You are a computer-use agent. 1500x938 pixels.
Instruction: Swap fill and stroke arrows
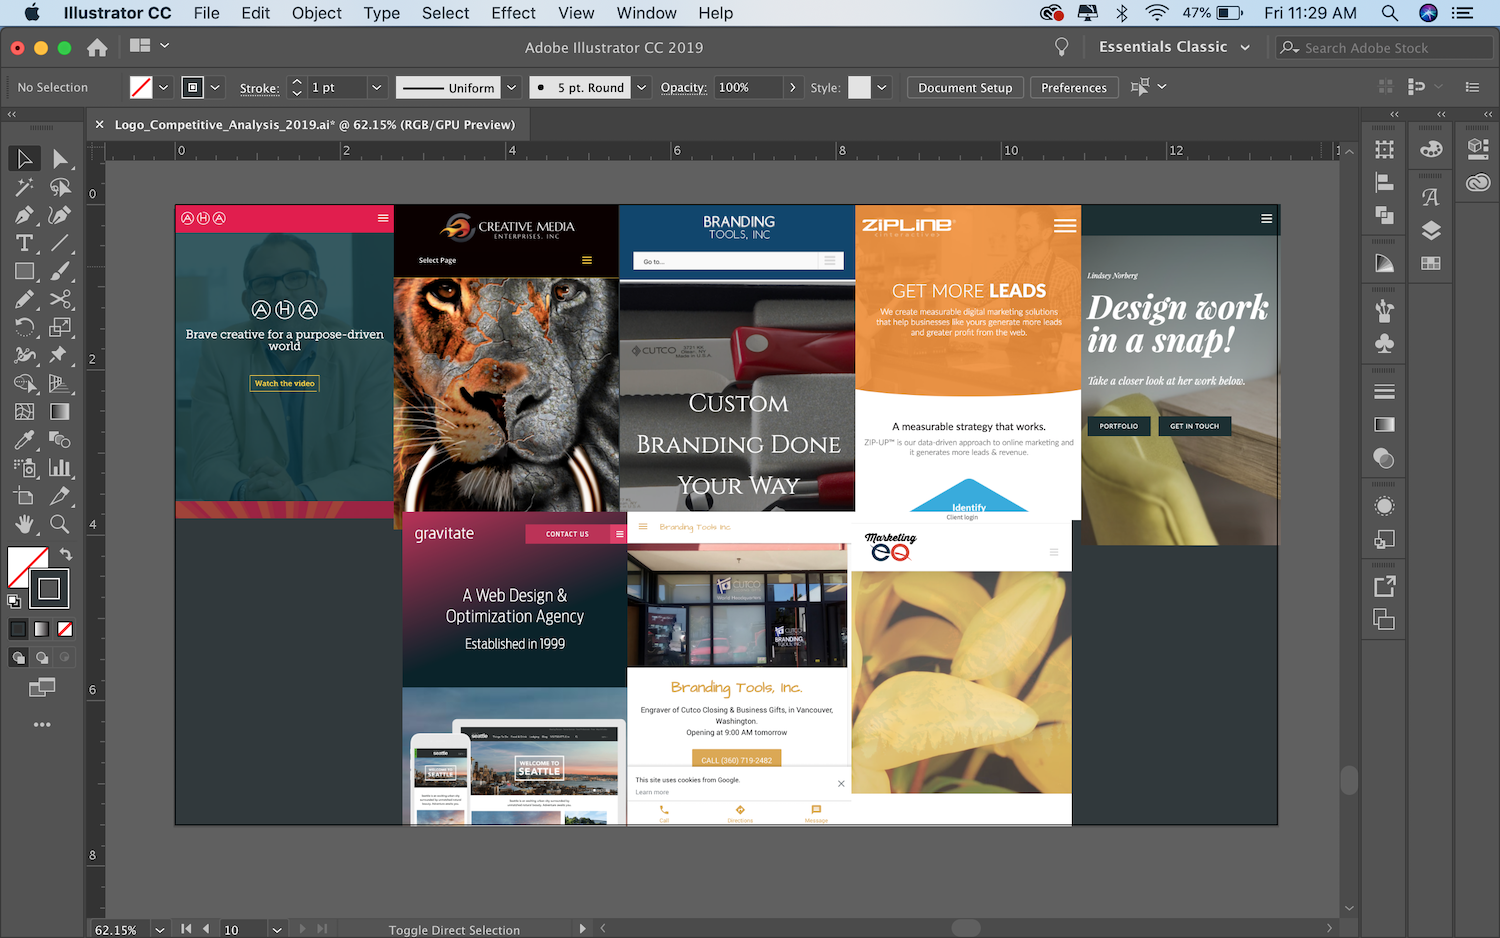point(65,554)
